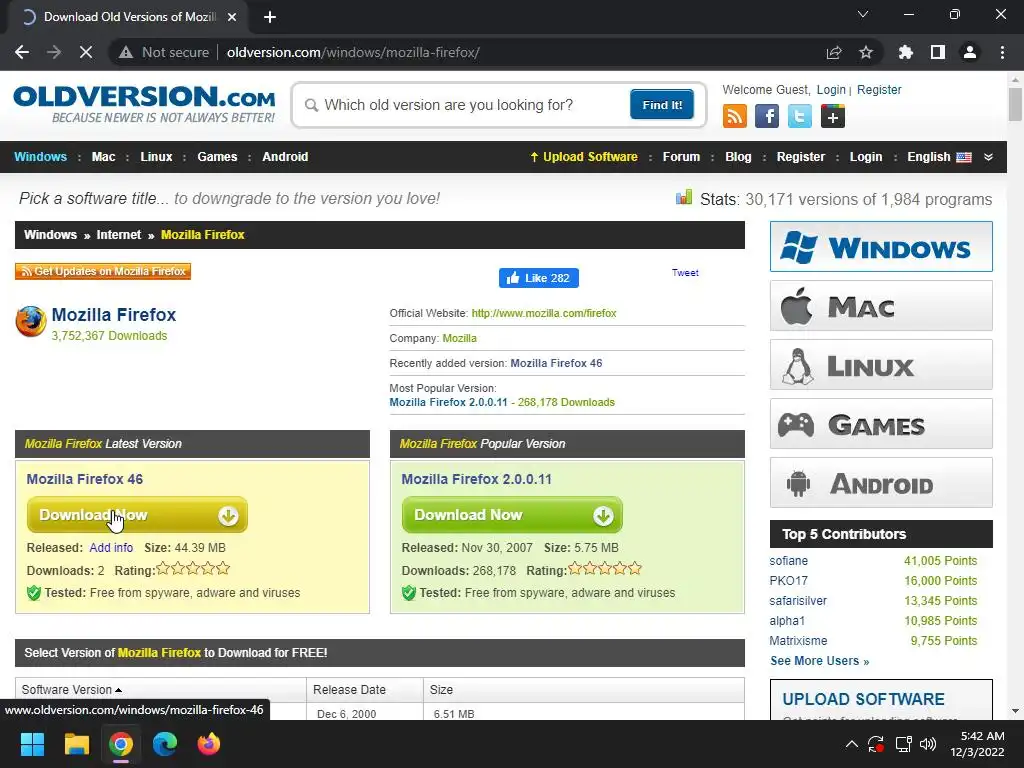Show hidden system tray icons chevron
The width and height of the screenshot is (1024, 768).
point(852,744)
